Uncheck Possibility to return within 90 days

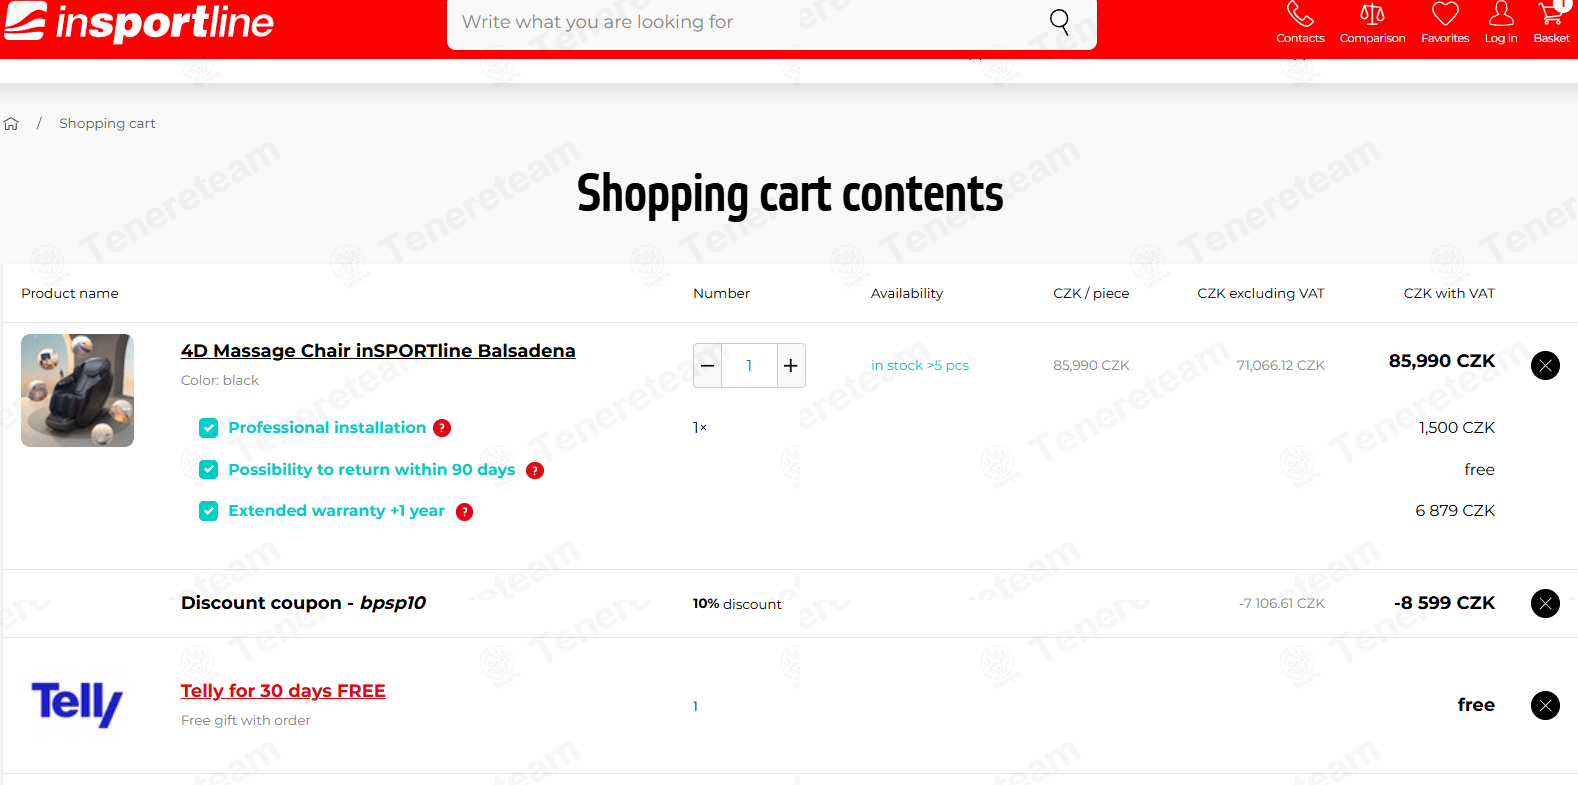pyautogui.click(x=208, y=470)
